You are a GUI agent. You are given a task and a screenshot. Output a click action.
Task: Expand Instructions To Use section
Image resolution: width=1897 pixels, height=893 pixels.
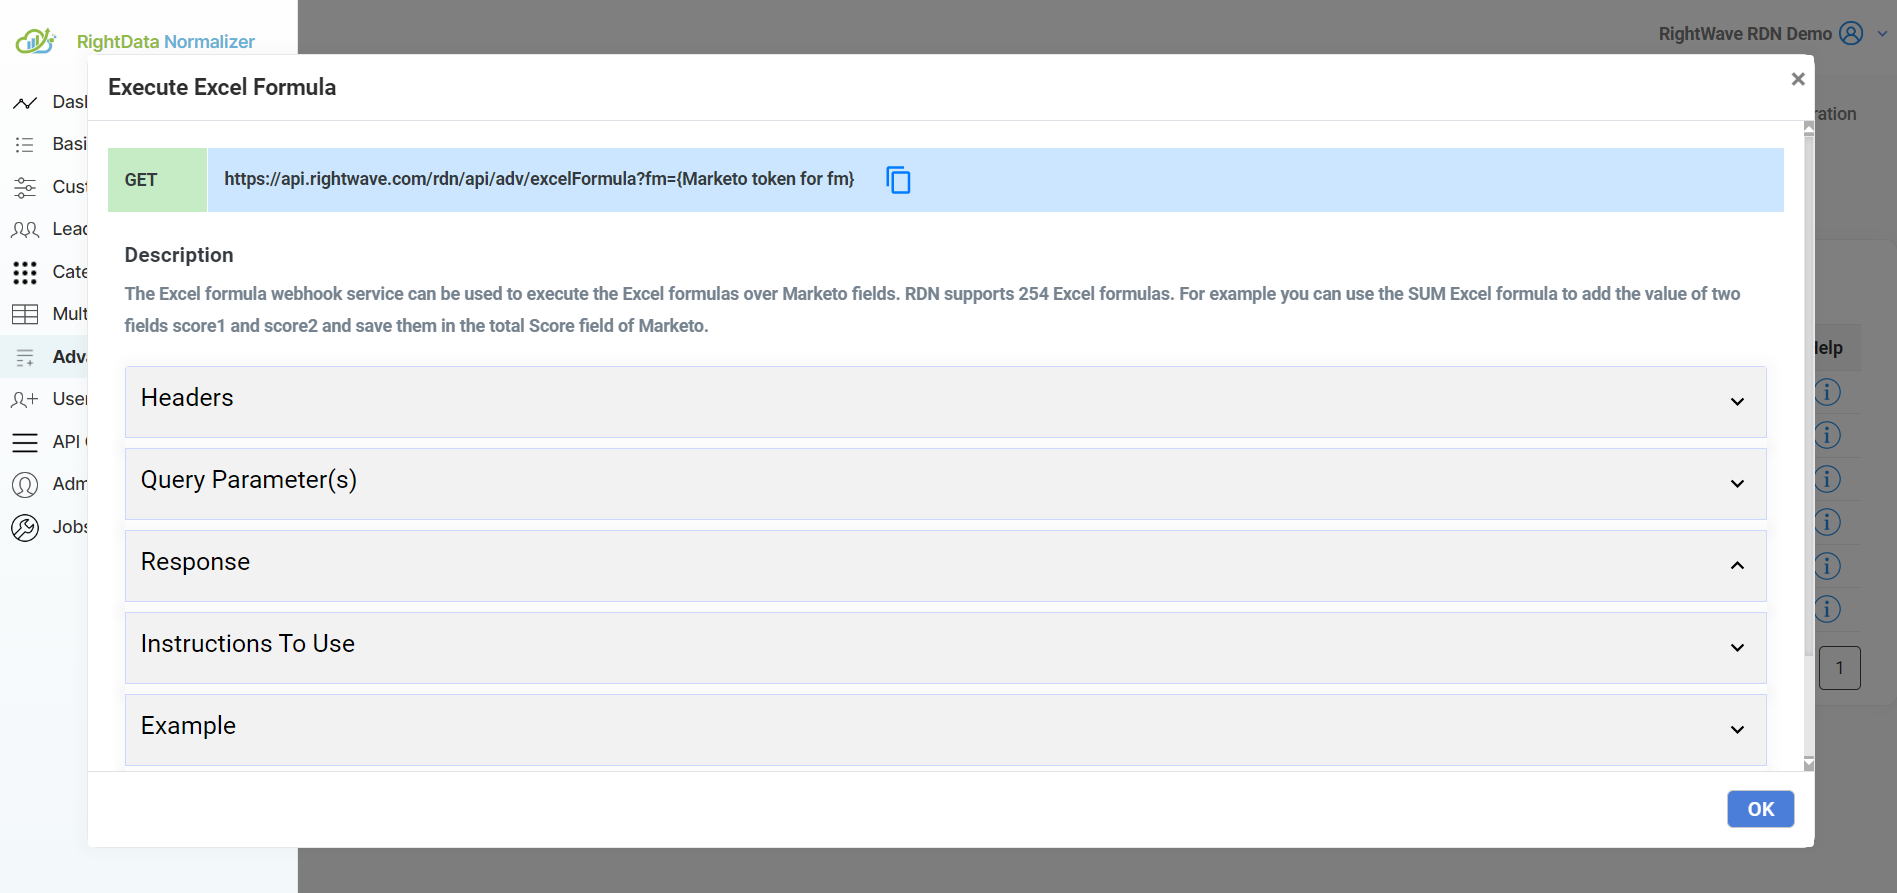point(945,647)
